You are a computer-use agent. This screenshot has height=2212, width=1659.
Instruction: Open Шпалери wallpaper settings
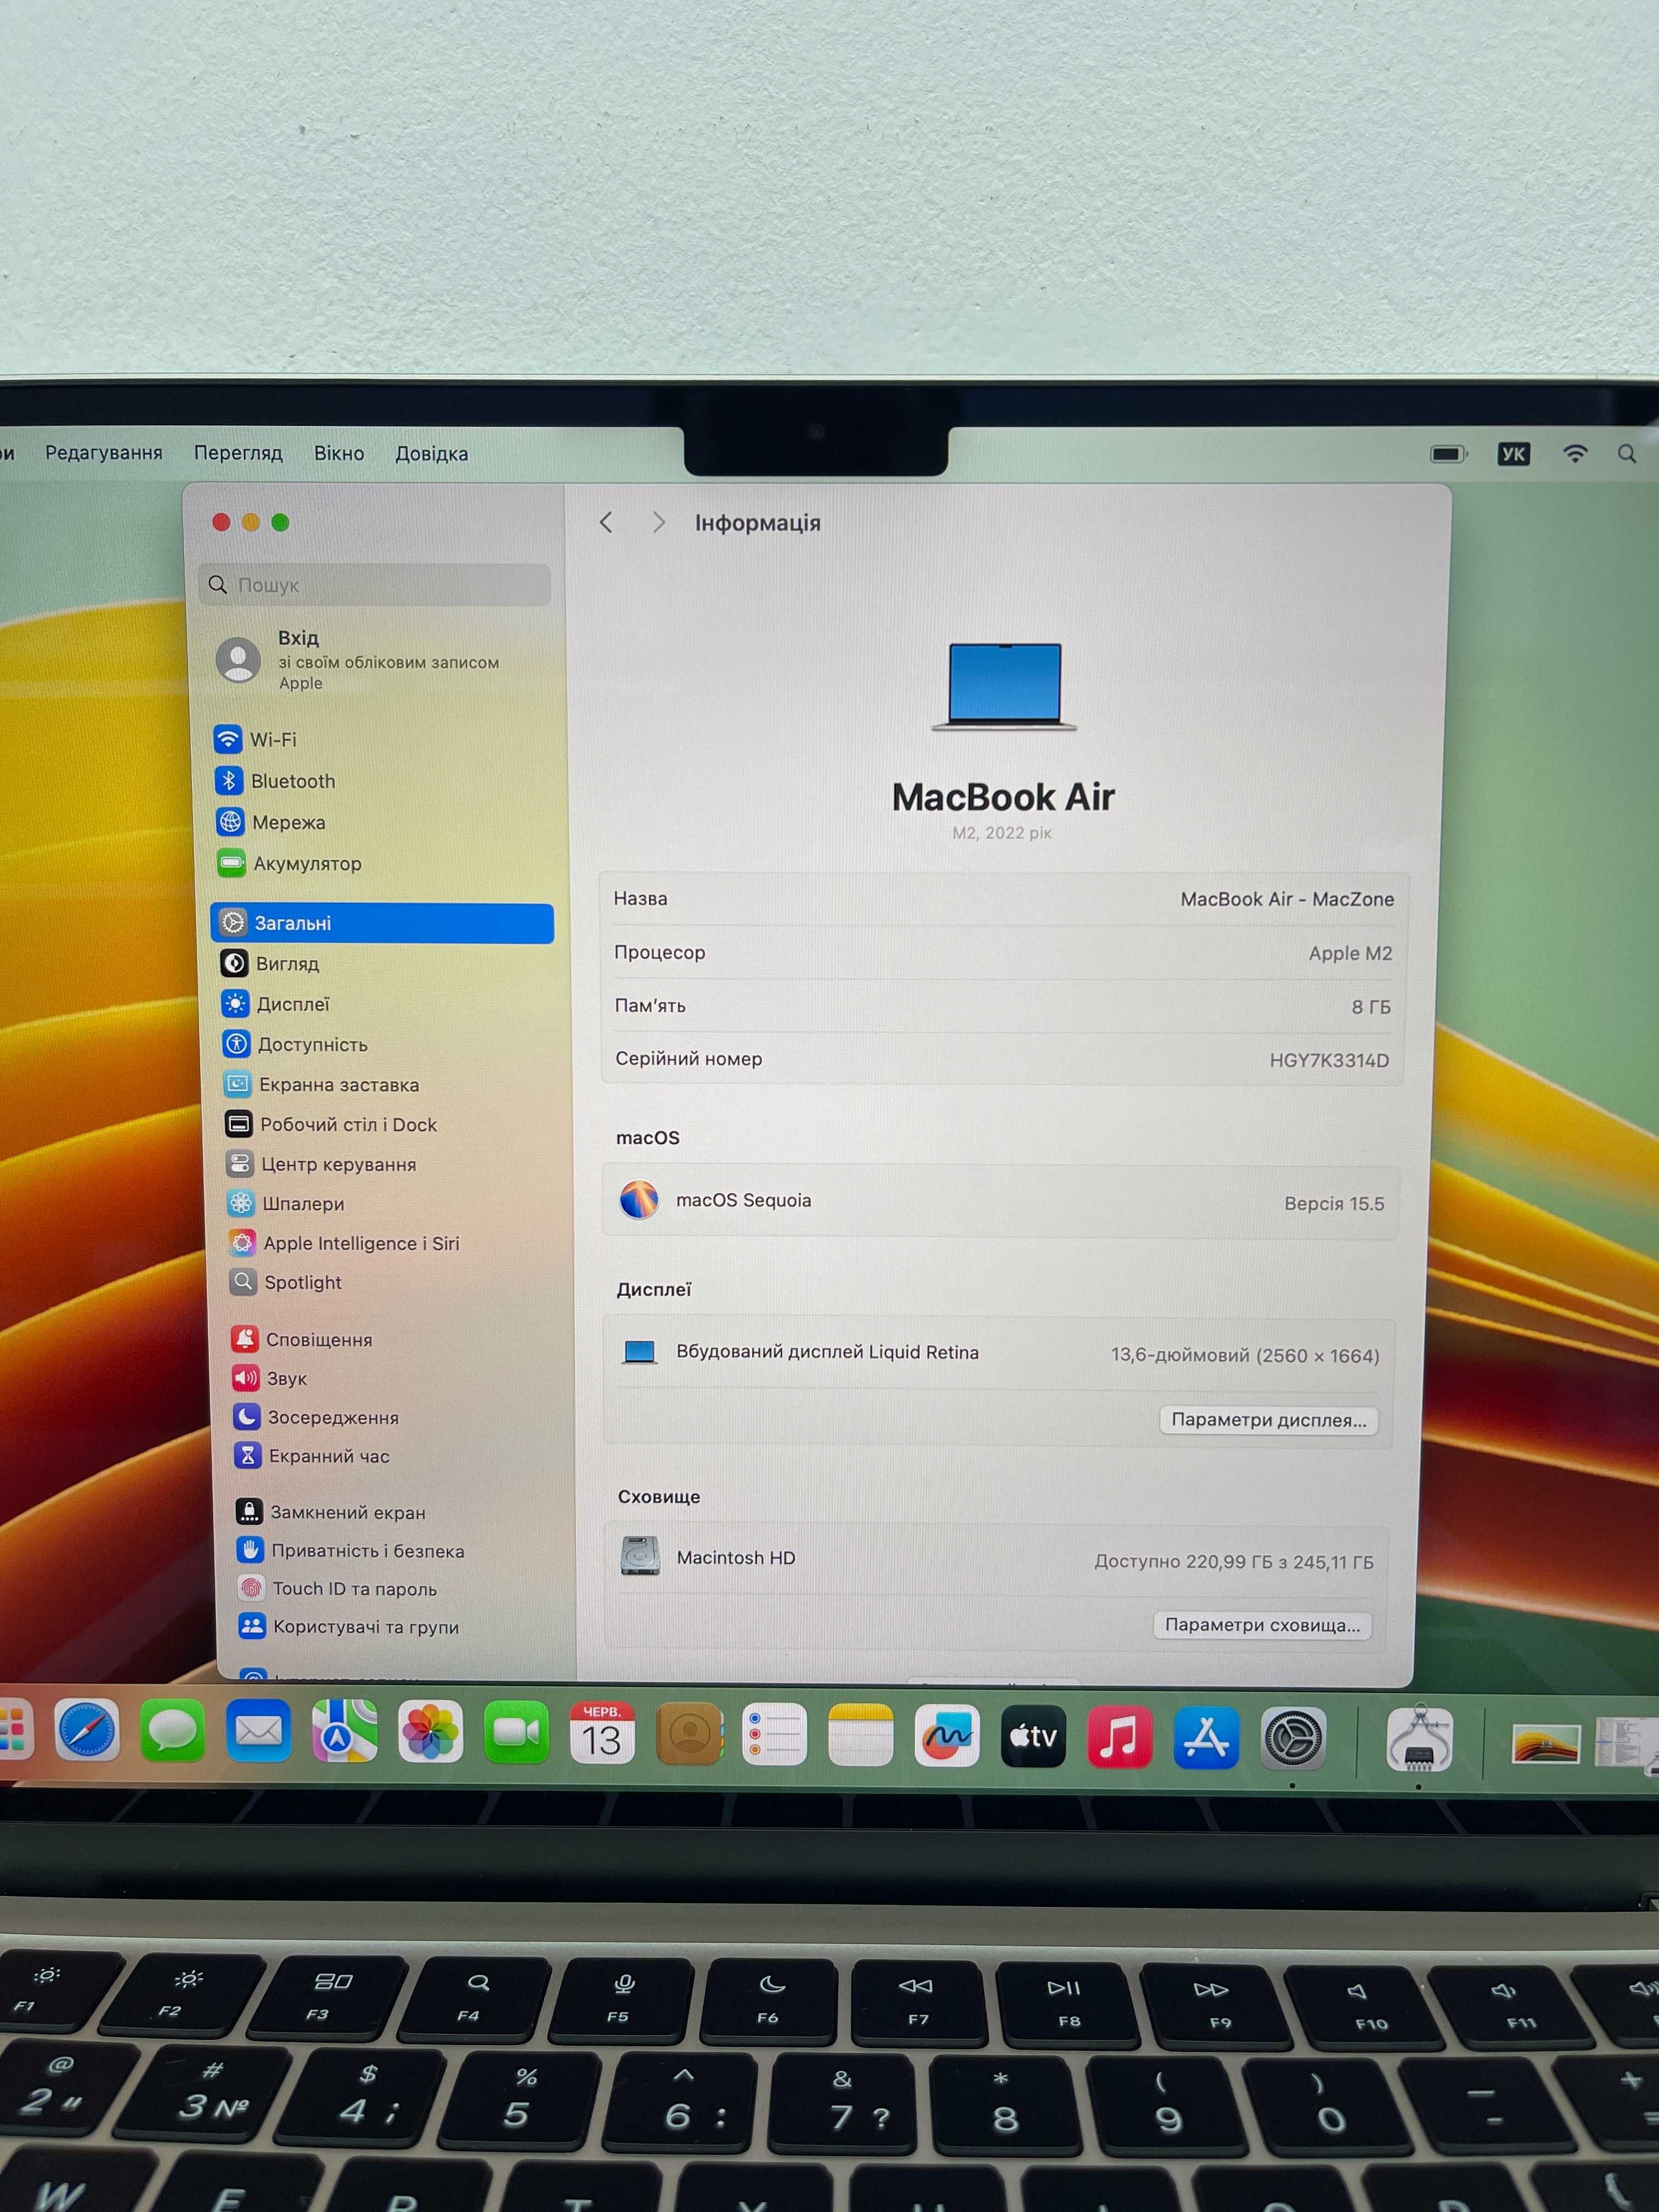point(286,1203)
